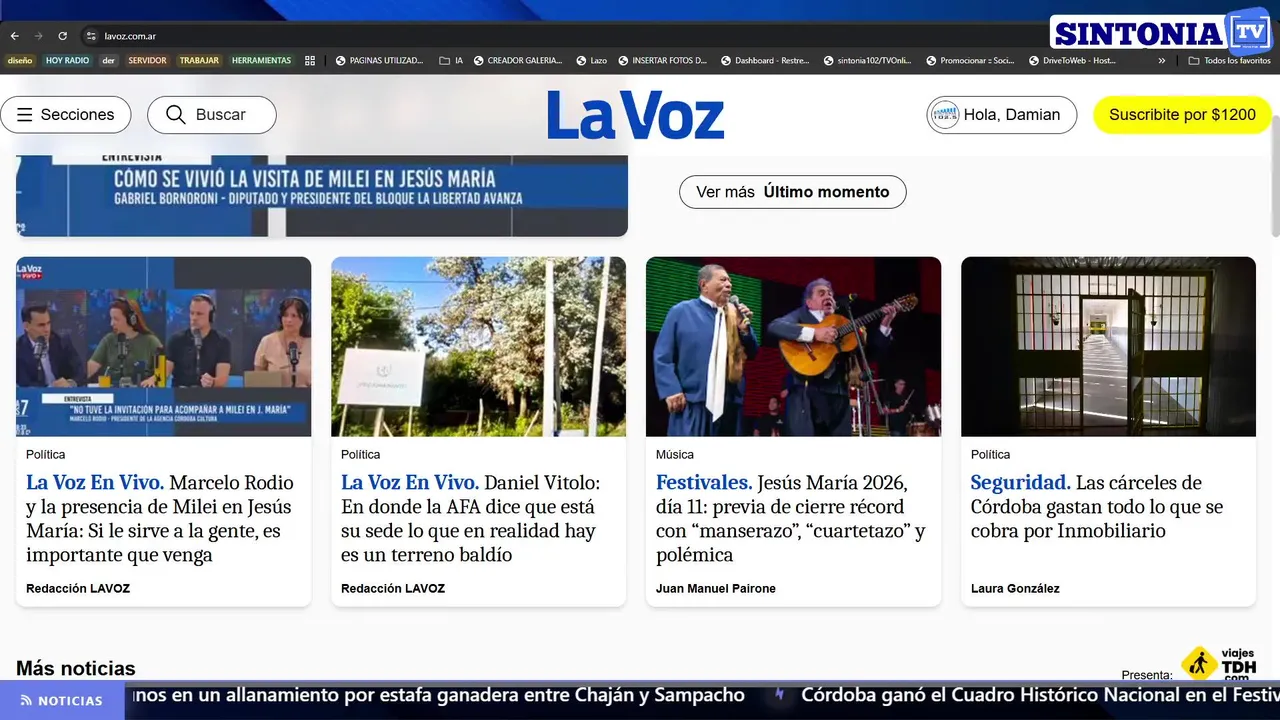Open 'CREADOR GALERIA...' bookmark

point(518,61)
